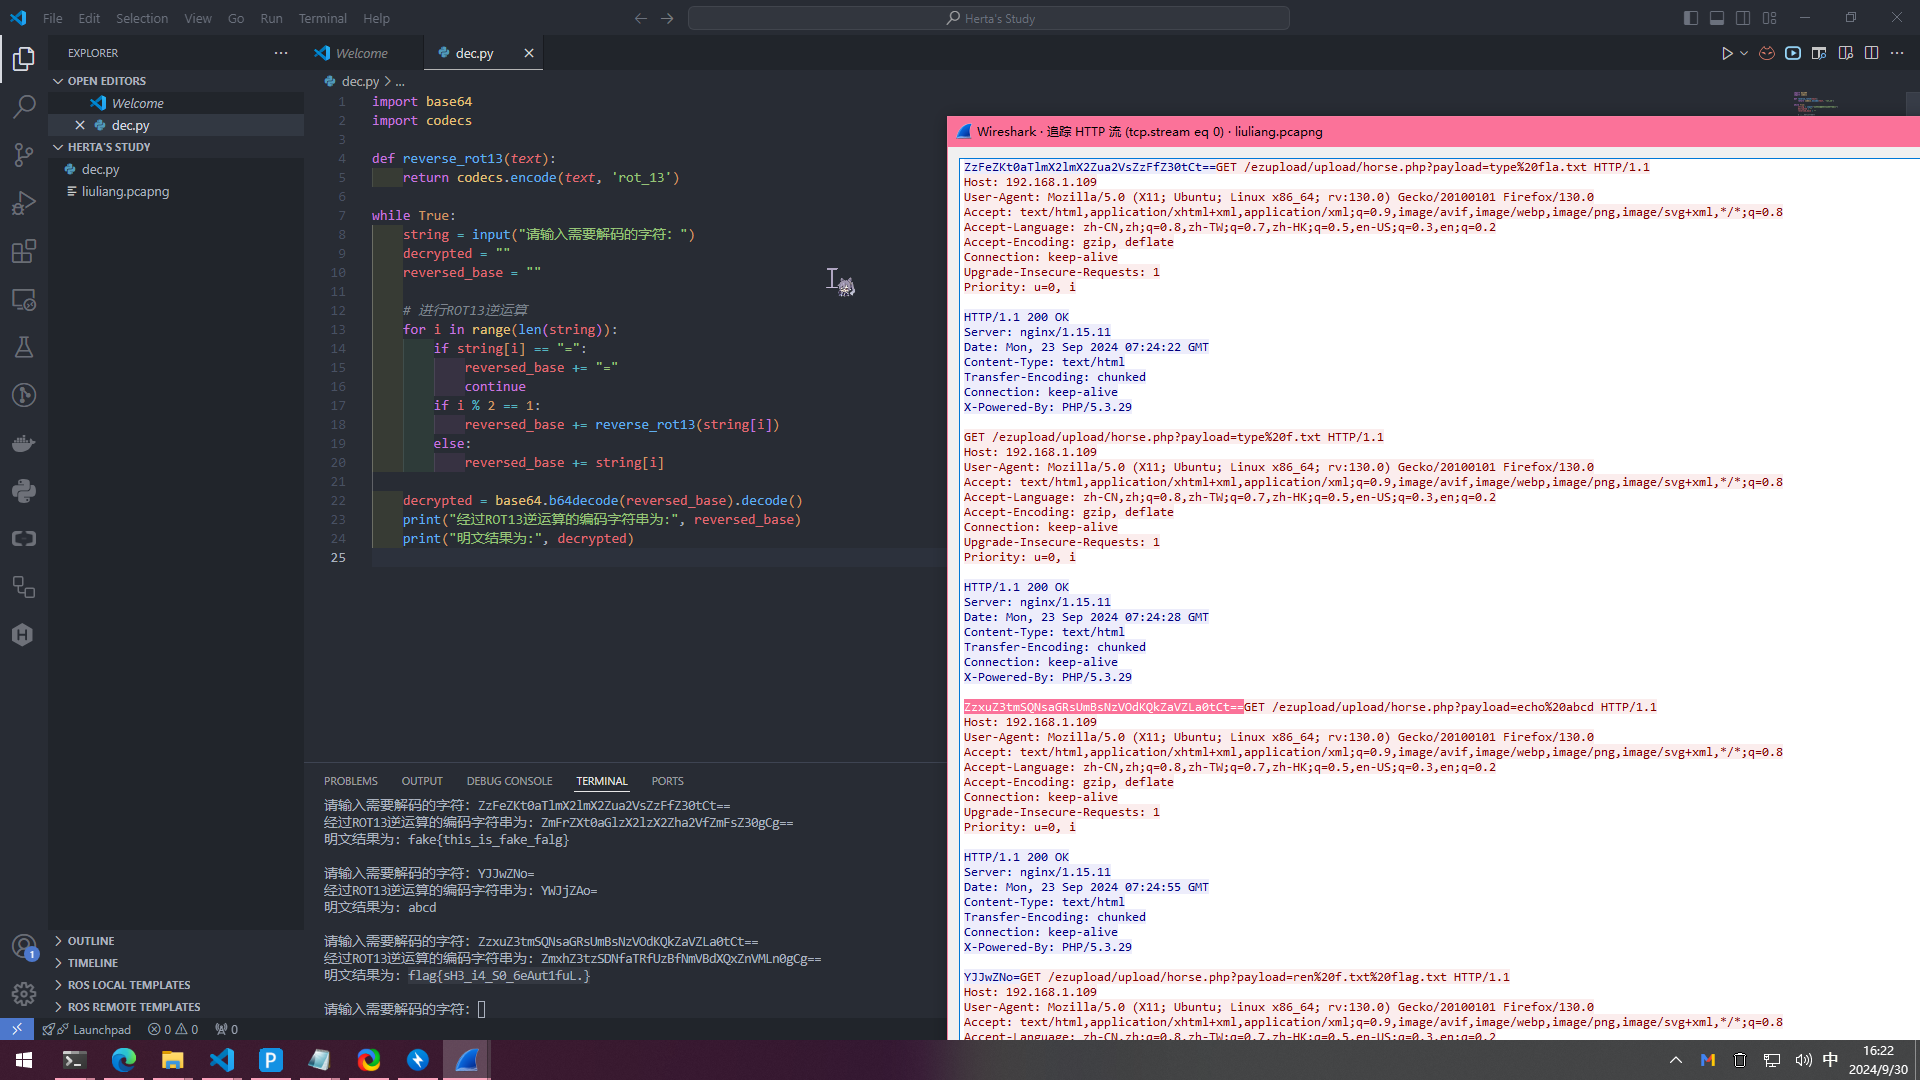Click the volume icon in system tray

point(1803,1060)
